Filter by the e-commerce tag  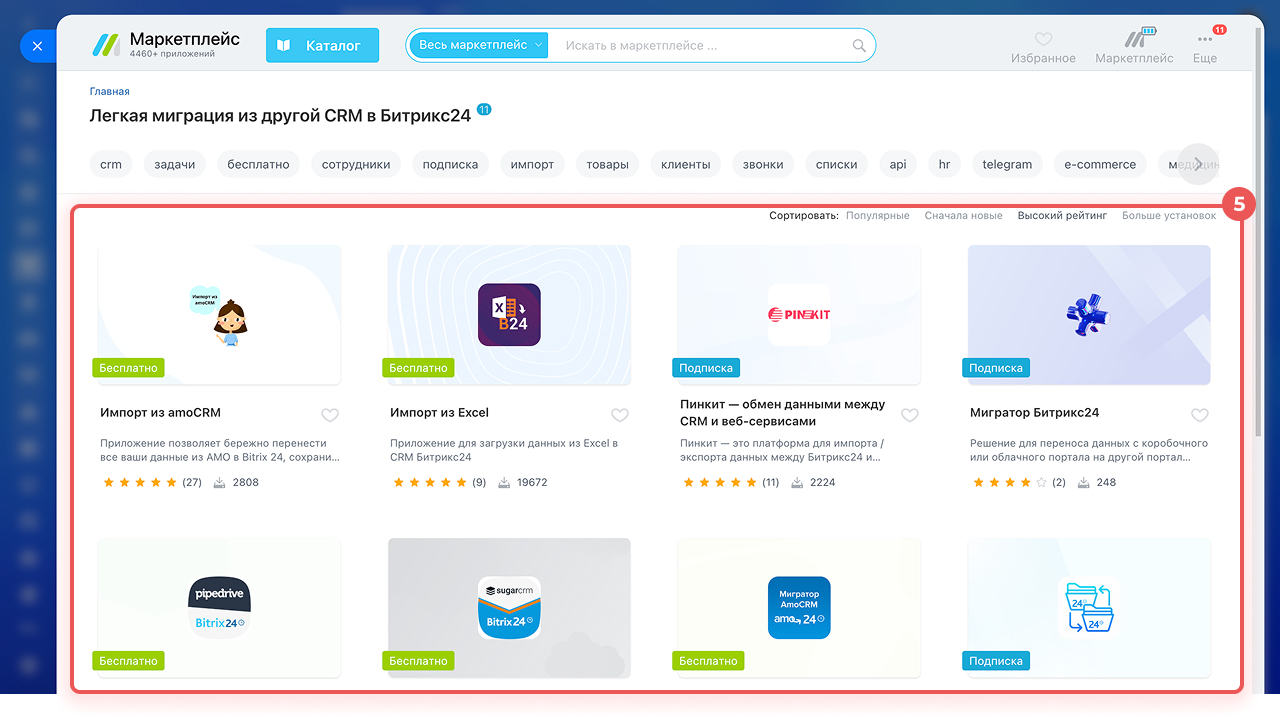tap(1100, 164)
